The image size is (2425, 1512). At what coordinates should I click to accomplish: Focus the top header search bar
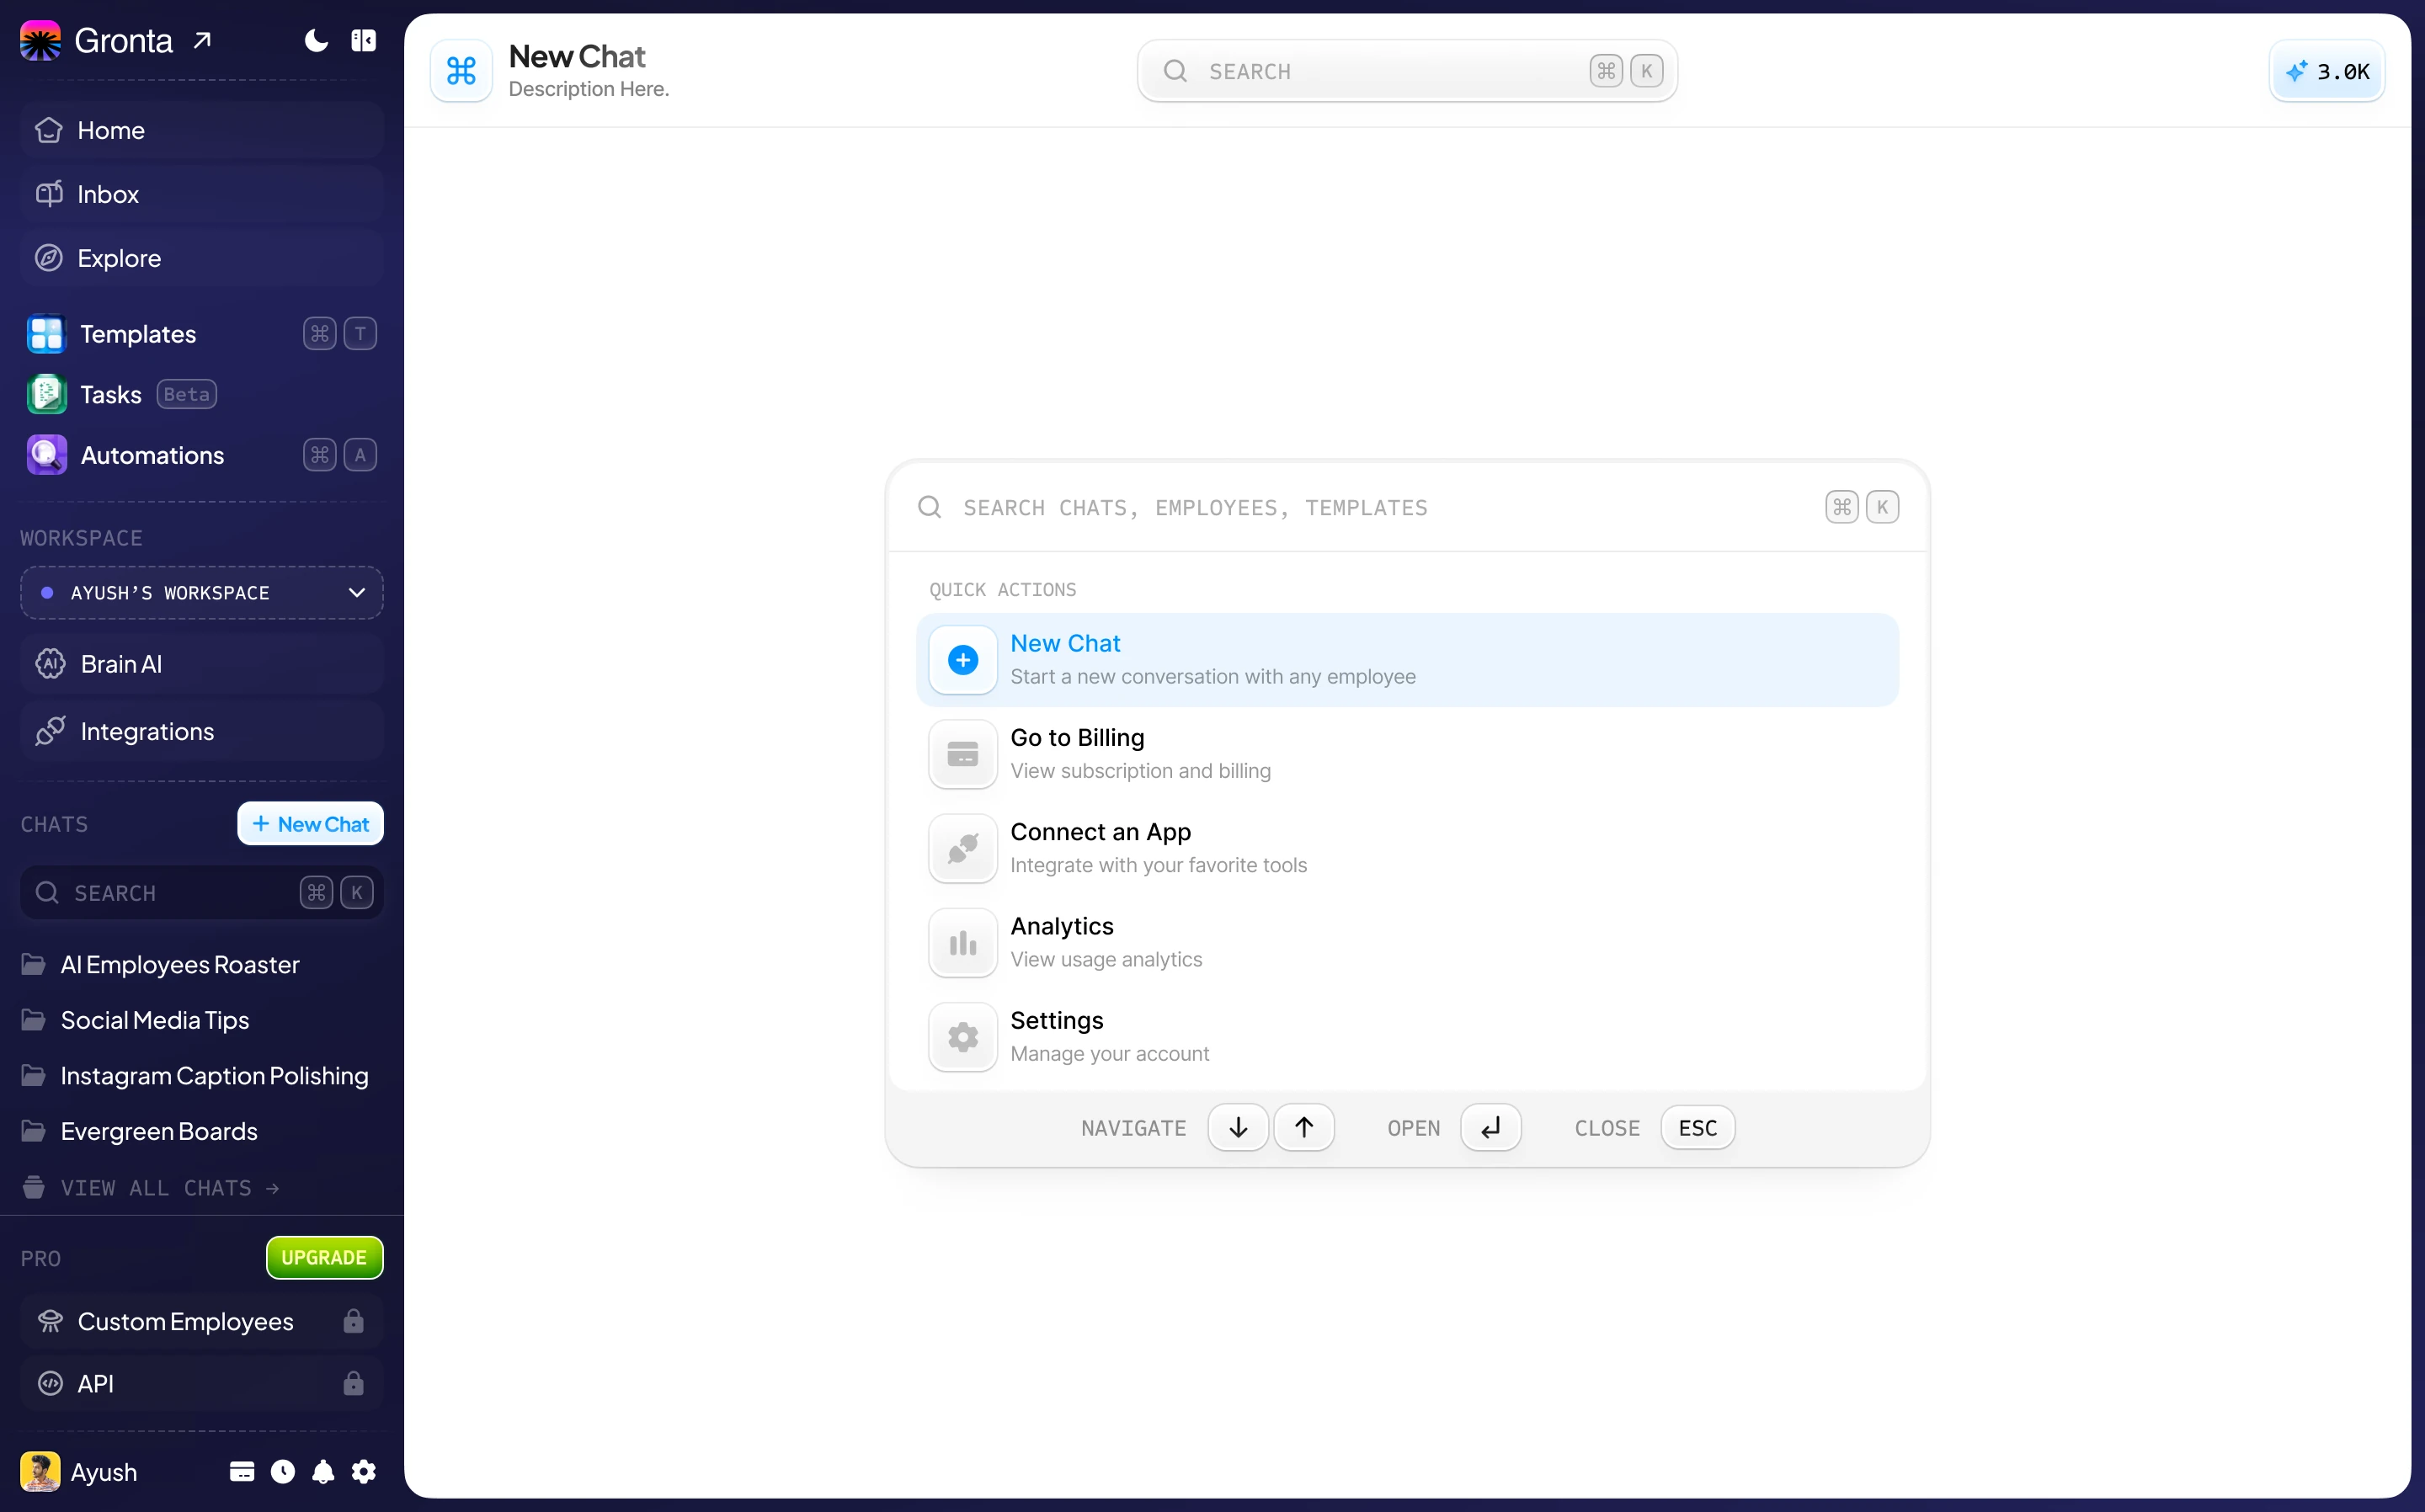(1407, 71)
